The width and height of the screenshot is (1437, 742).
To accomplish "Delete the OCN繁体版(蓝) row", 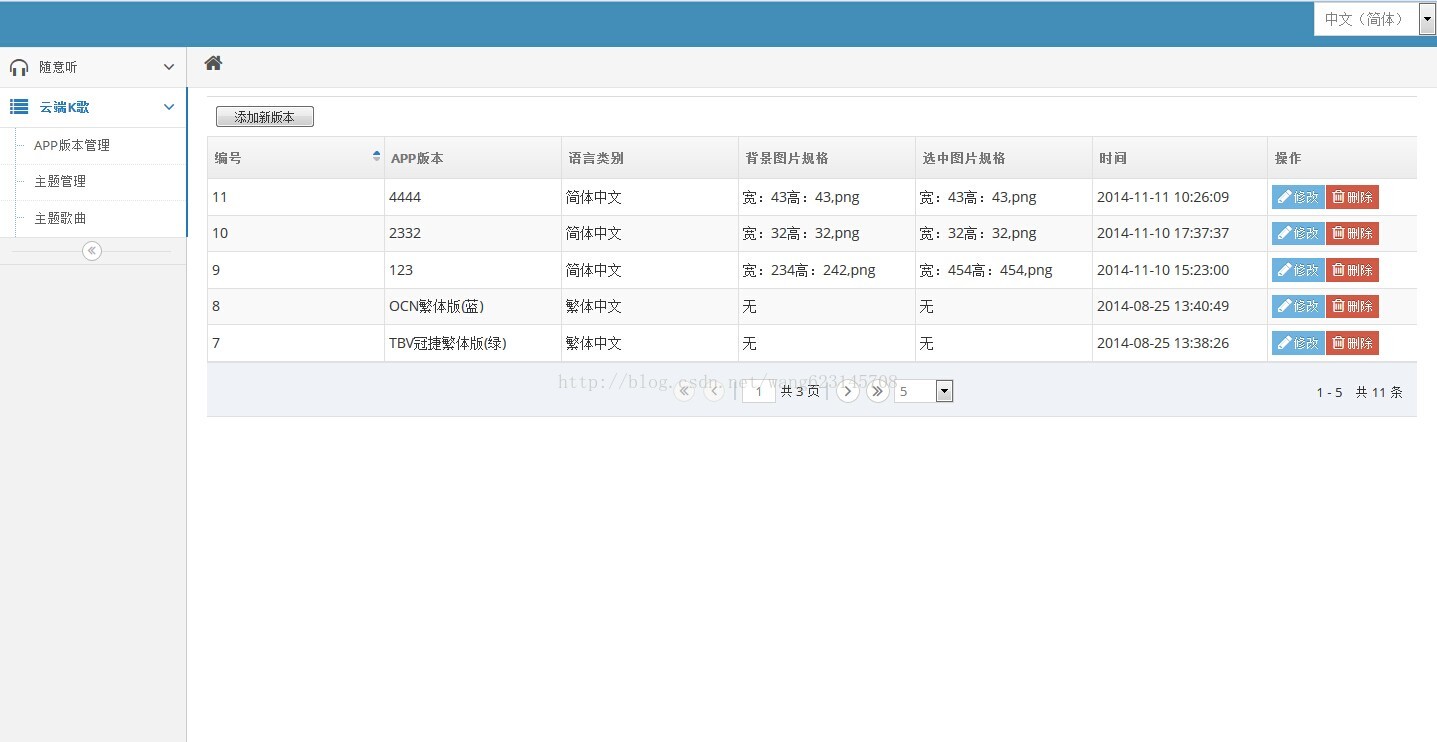I will 1352,306.
